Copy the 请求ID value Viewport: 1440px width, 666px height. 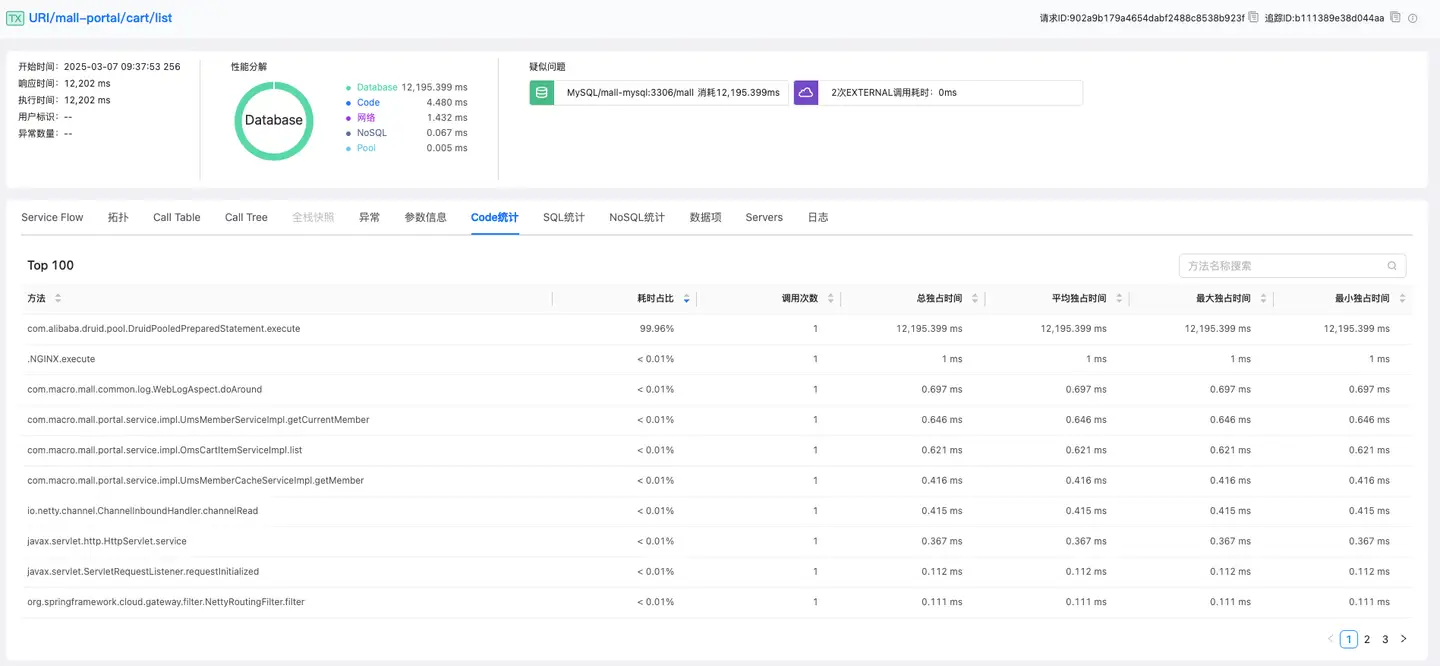point(1253,18)
